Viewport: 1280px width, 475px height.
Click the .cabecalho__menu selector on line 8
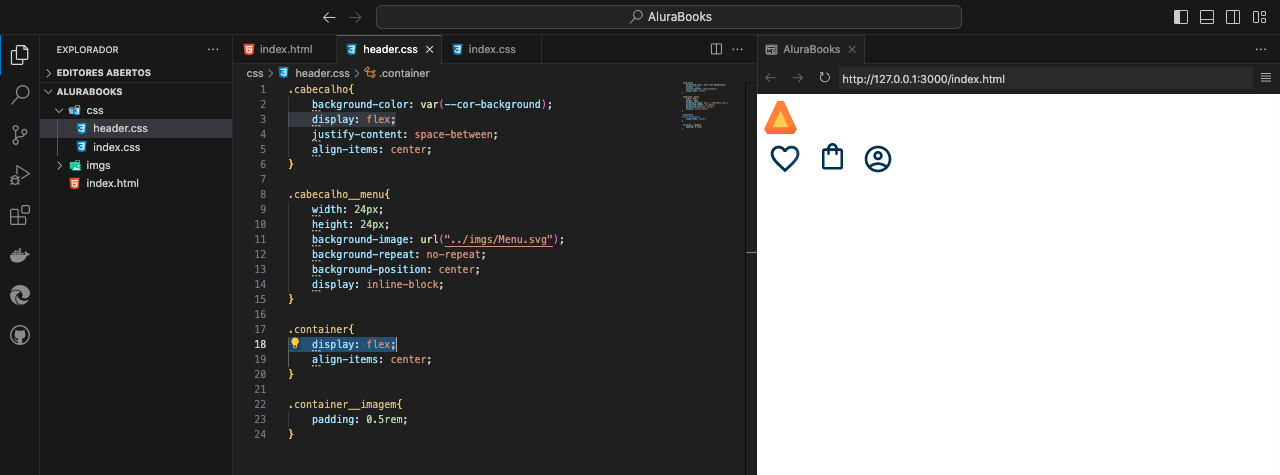(x=337, y=194)
